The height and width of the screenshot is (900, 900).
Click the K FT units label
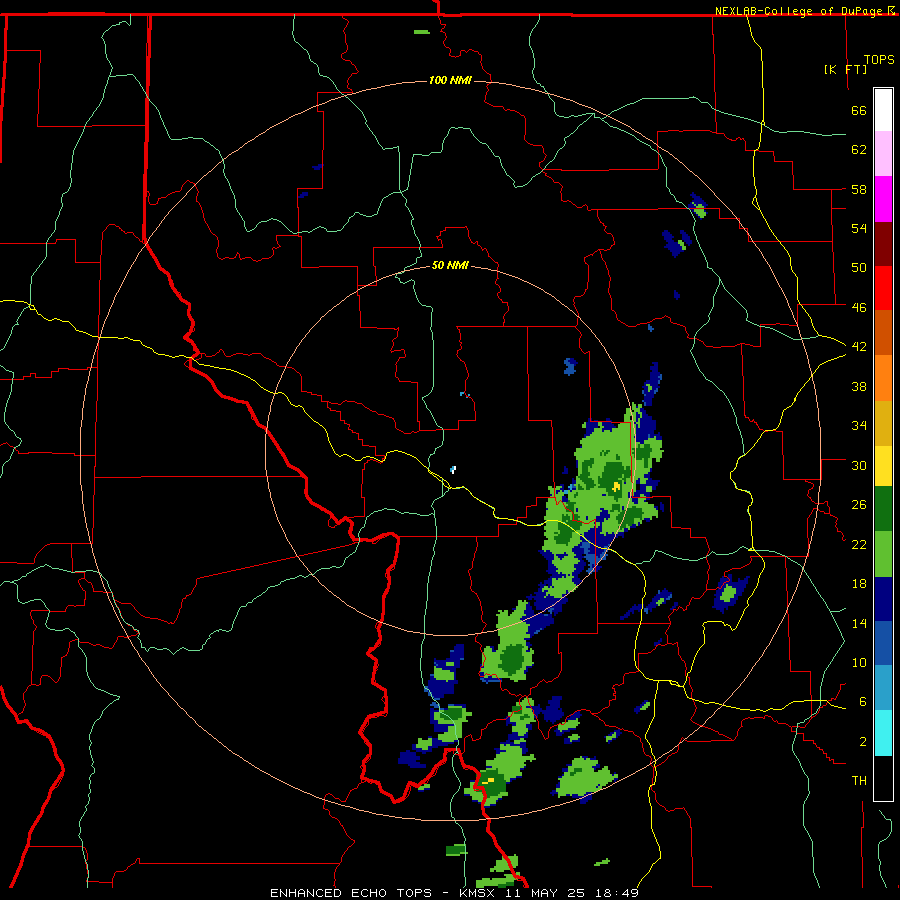click(x=845, y=69)
